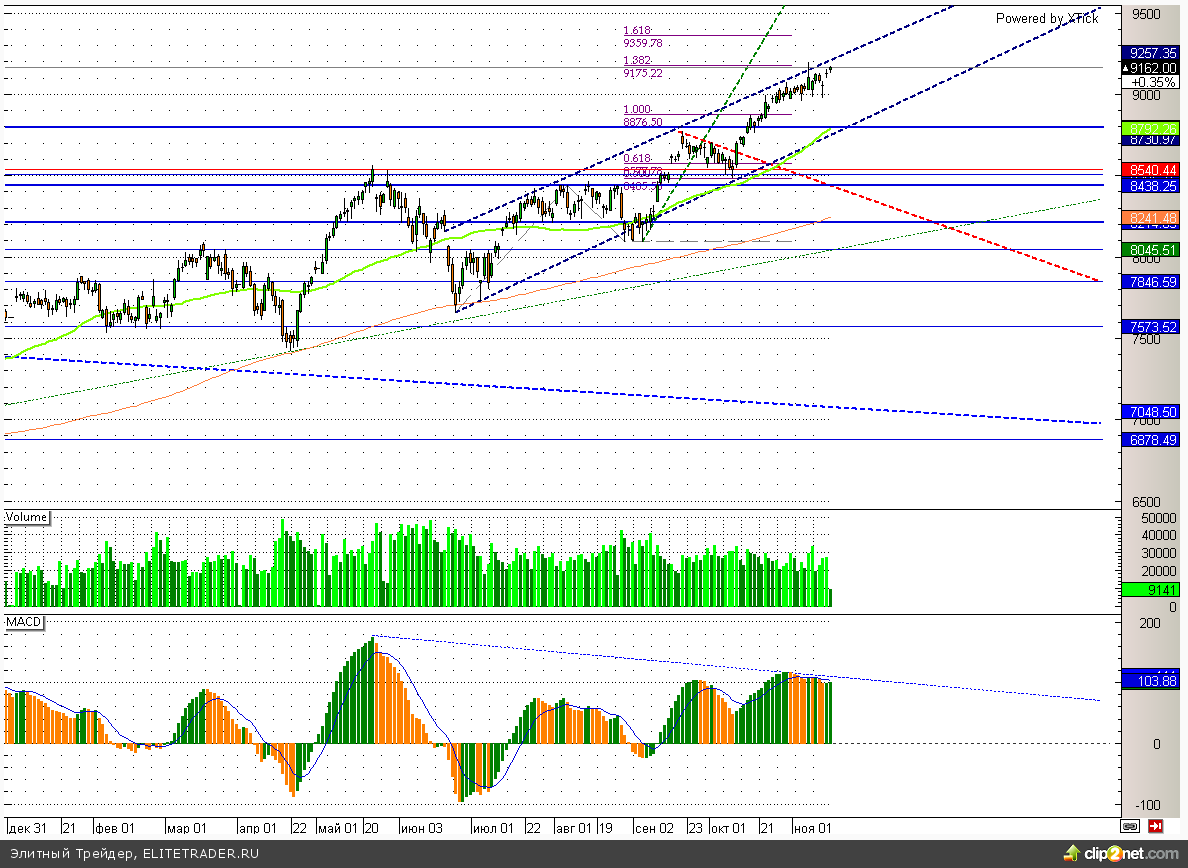Click the дек 31 date on time axis

[x=27, y=828]
